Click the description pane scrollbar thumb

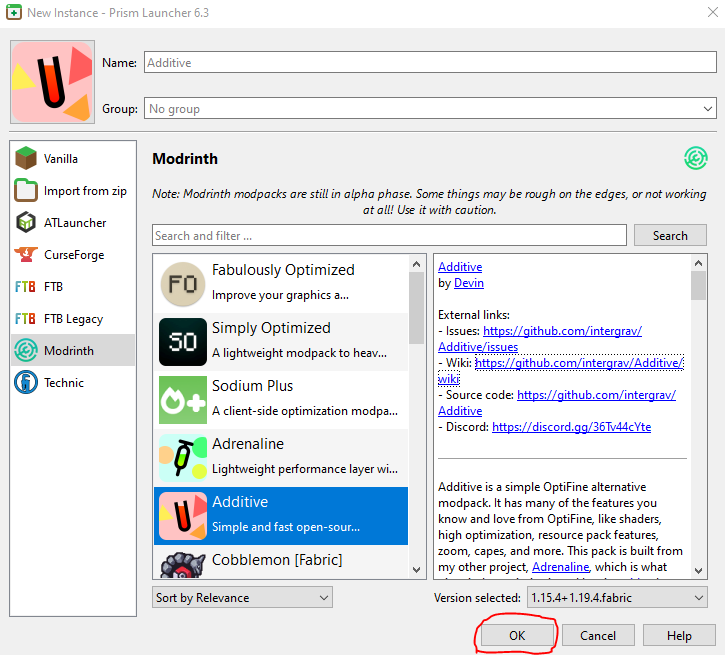[698, 286]
